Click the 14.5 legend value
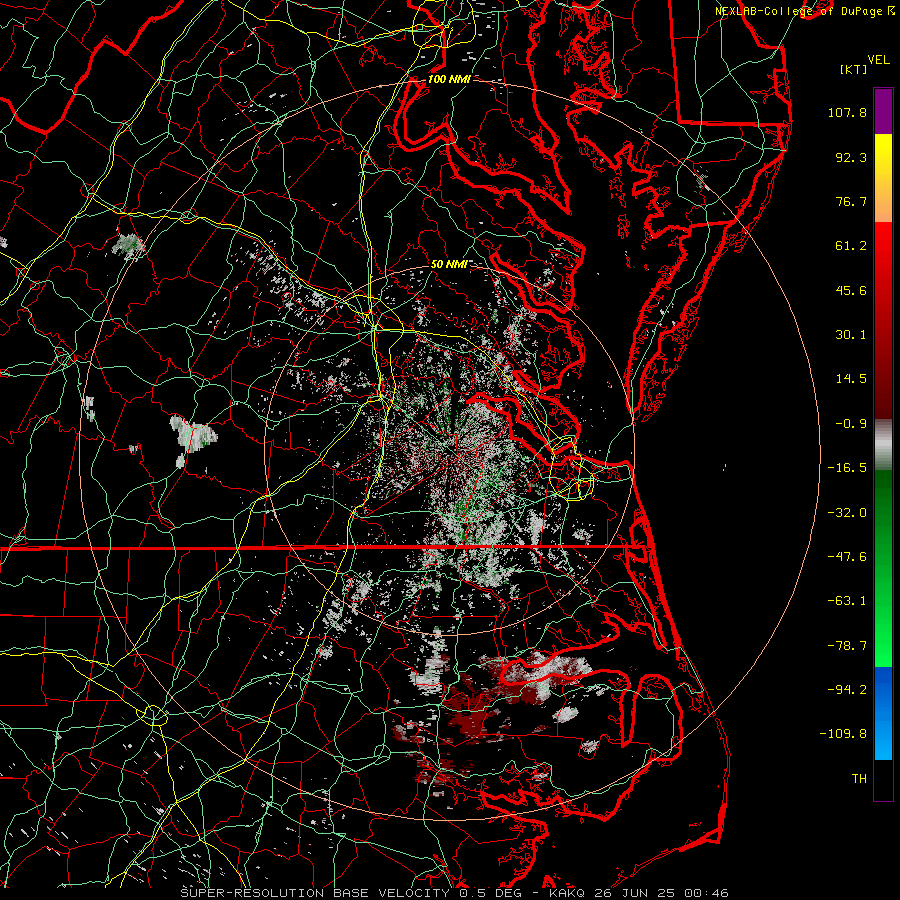The width and height of the screenshot is (900, 900). click(x=851, y=379)
